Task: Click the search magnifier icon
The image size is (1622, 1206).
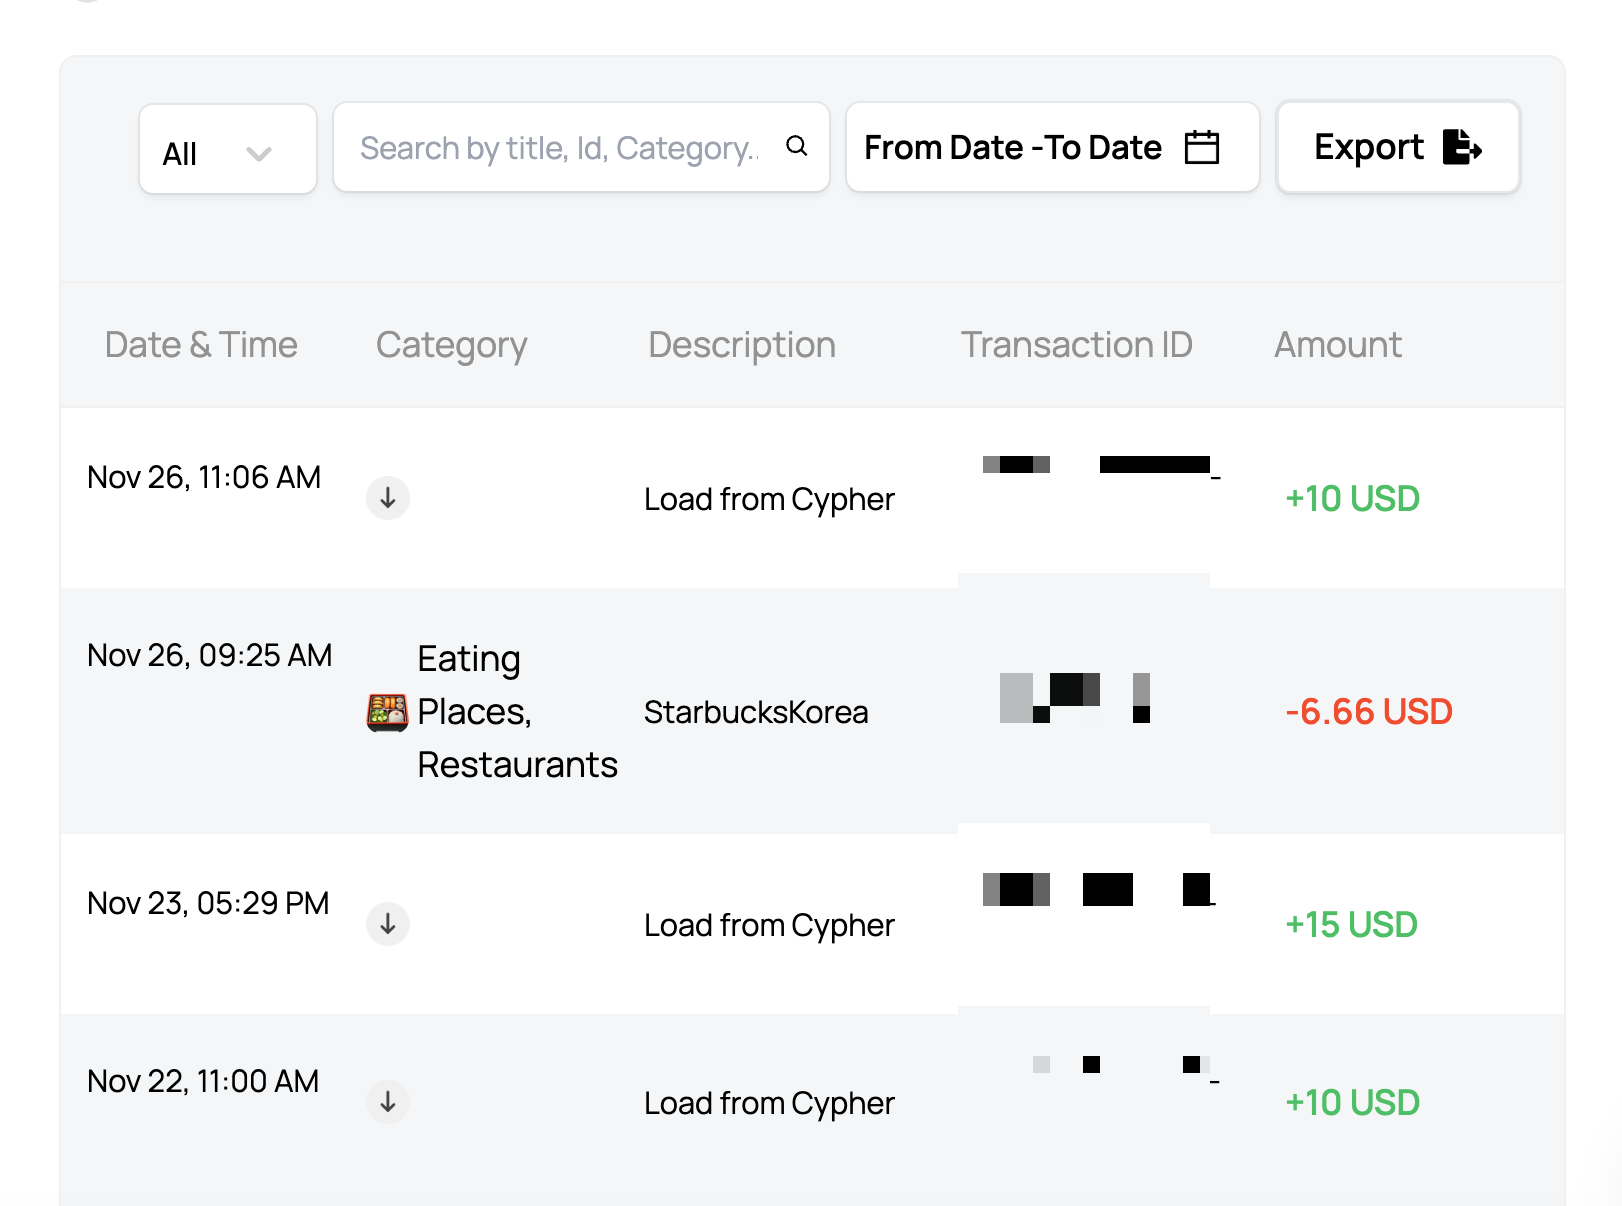Action: coord(796,147)
